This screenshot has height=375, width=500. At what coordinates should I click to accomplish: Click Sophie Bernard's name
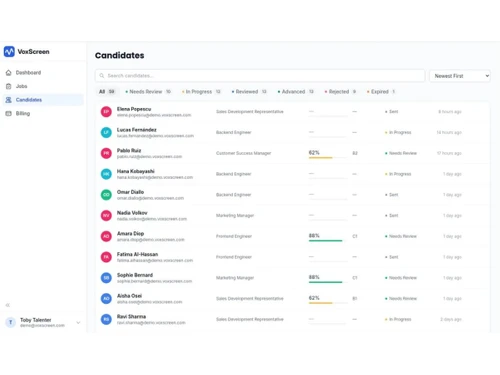coord(135,275)
